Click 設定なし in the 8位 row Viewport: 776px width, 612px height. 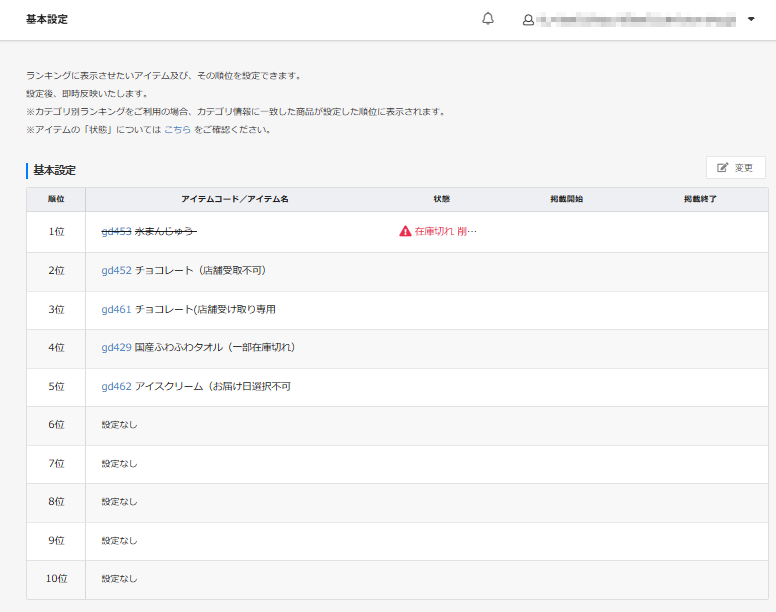coord(119,502)
